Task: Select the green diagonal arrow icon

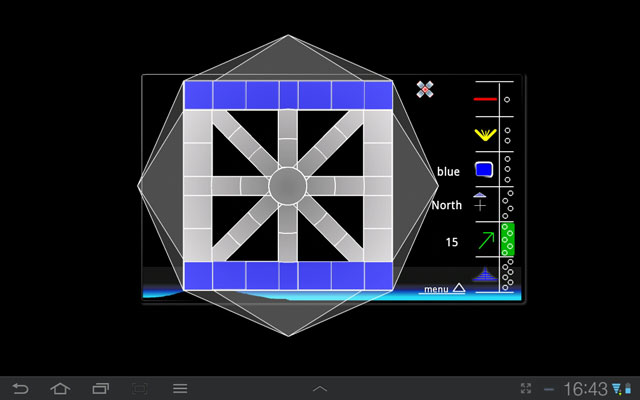Action: [x=486, y=240]
